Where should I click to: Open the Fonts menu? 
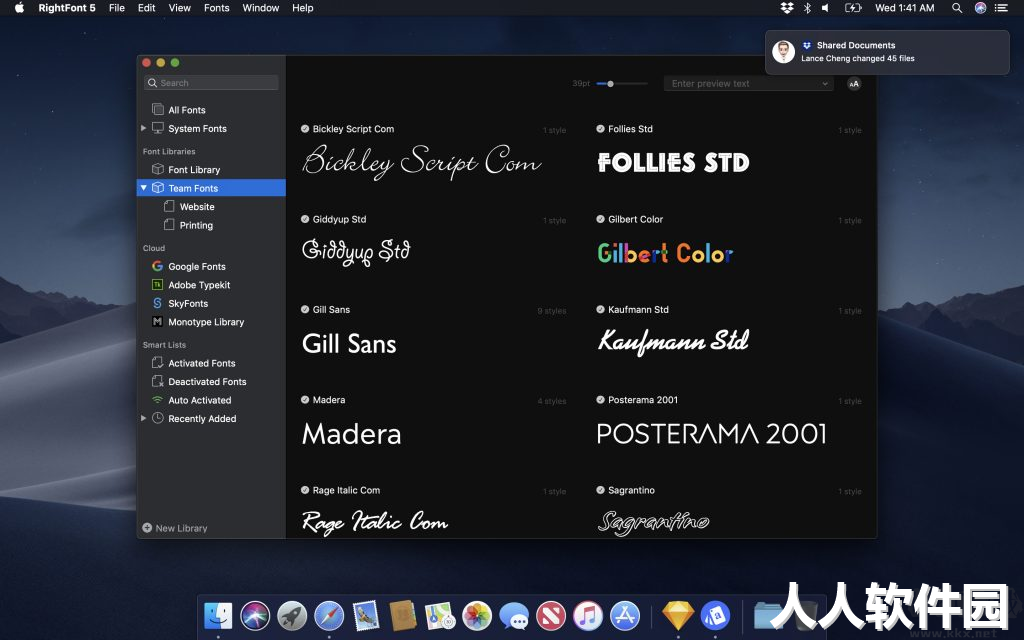(x=216, y=8)
